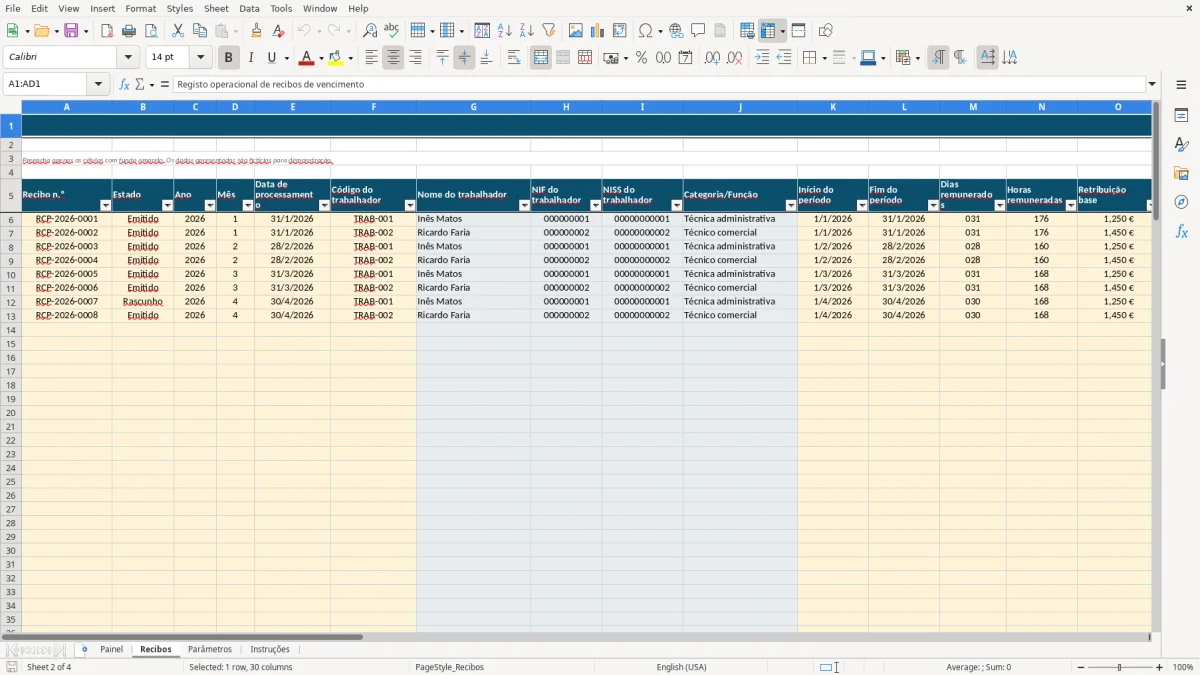Screen dimensions: 1200x675
Task: Toggle Center Horizontally alignment
Action: (393, 58)
